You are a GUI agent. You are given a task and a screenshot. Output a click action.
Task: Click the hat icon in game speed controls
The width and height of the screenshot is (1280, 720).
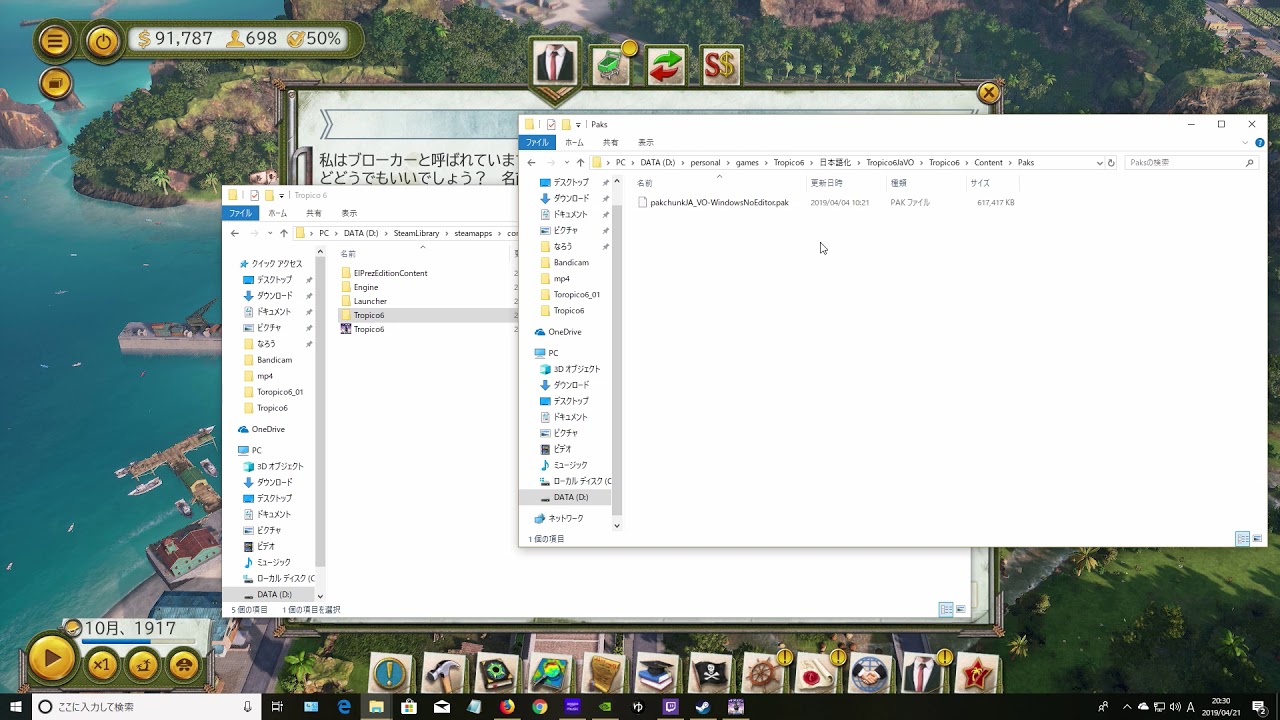[x=184, y=663]
